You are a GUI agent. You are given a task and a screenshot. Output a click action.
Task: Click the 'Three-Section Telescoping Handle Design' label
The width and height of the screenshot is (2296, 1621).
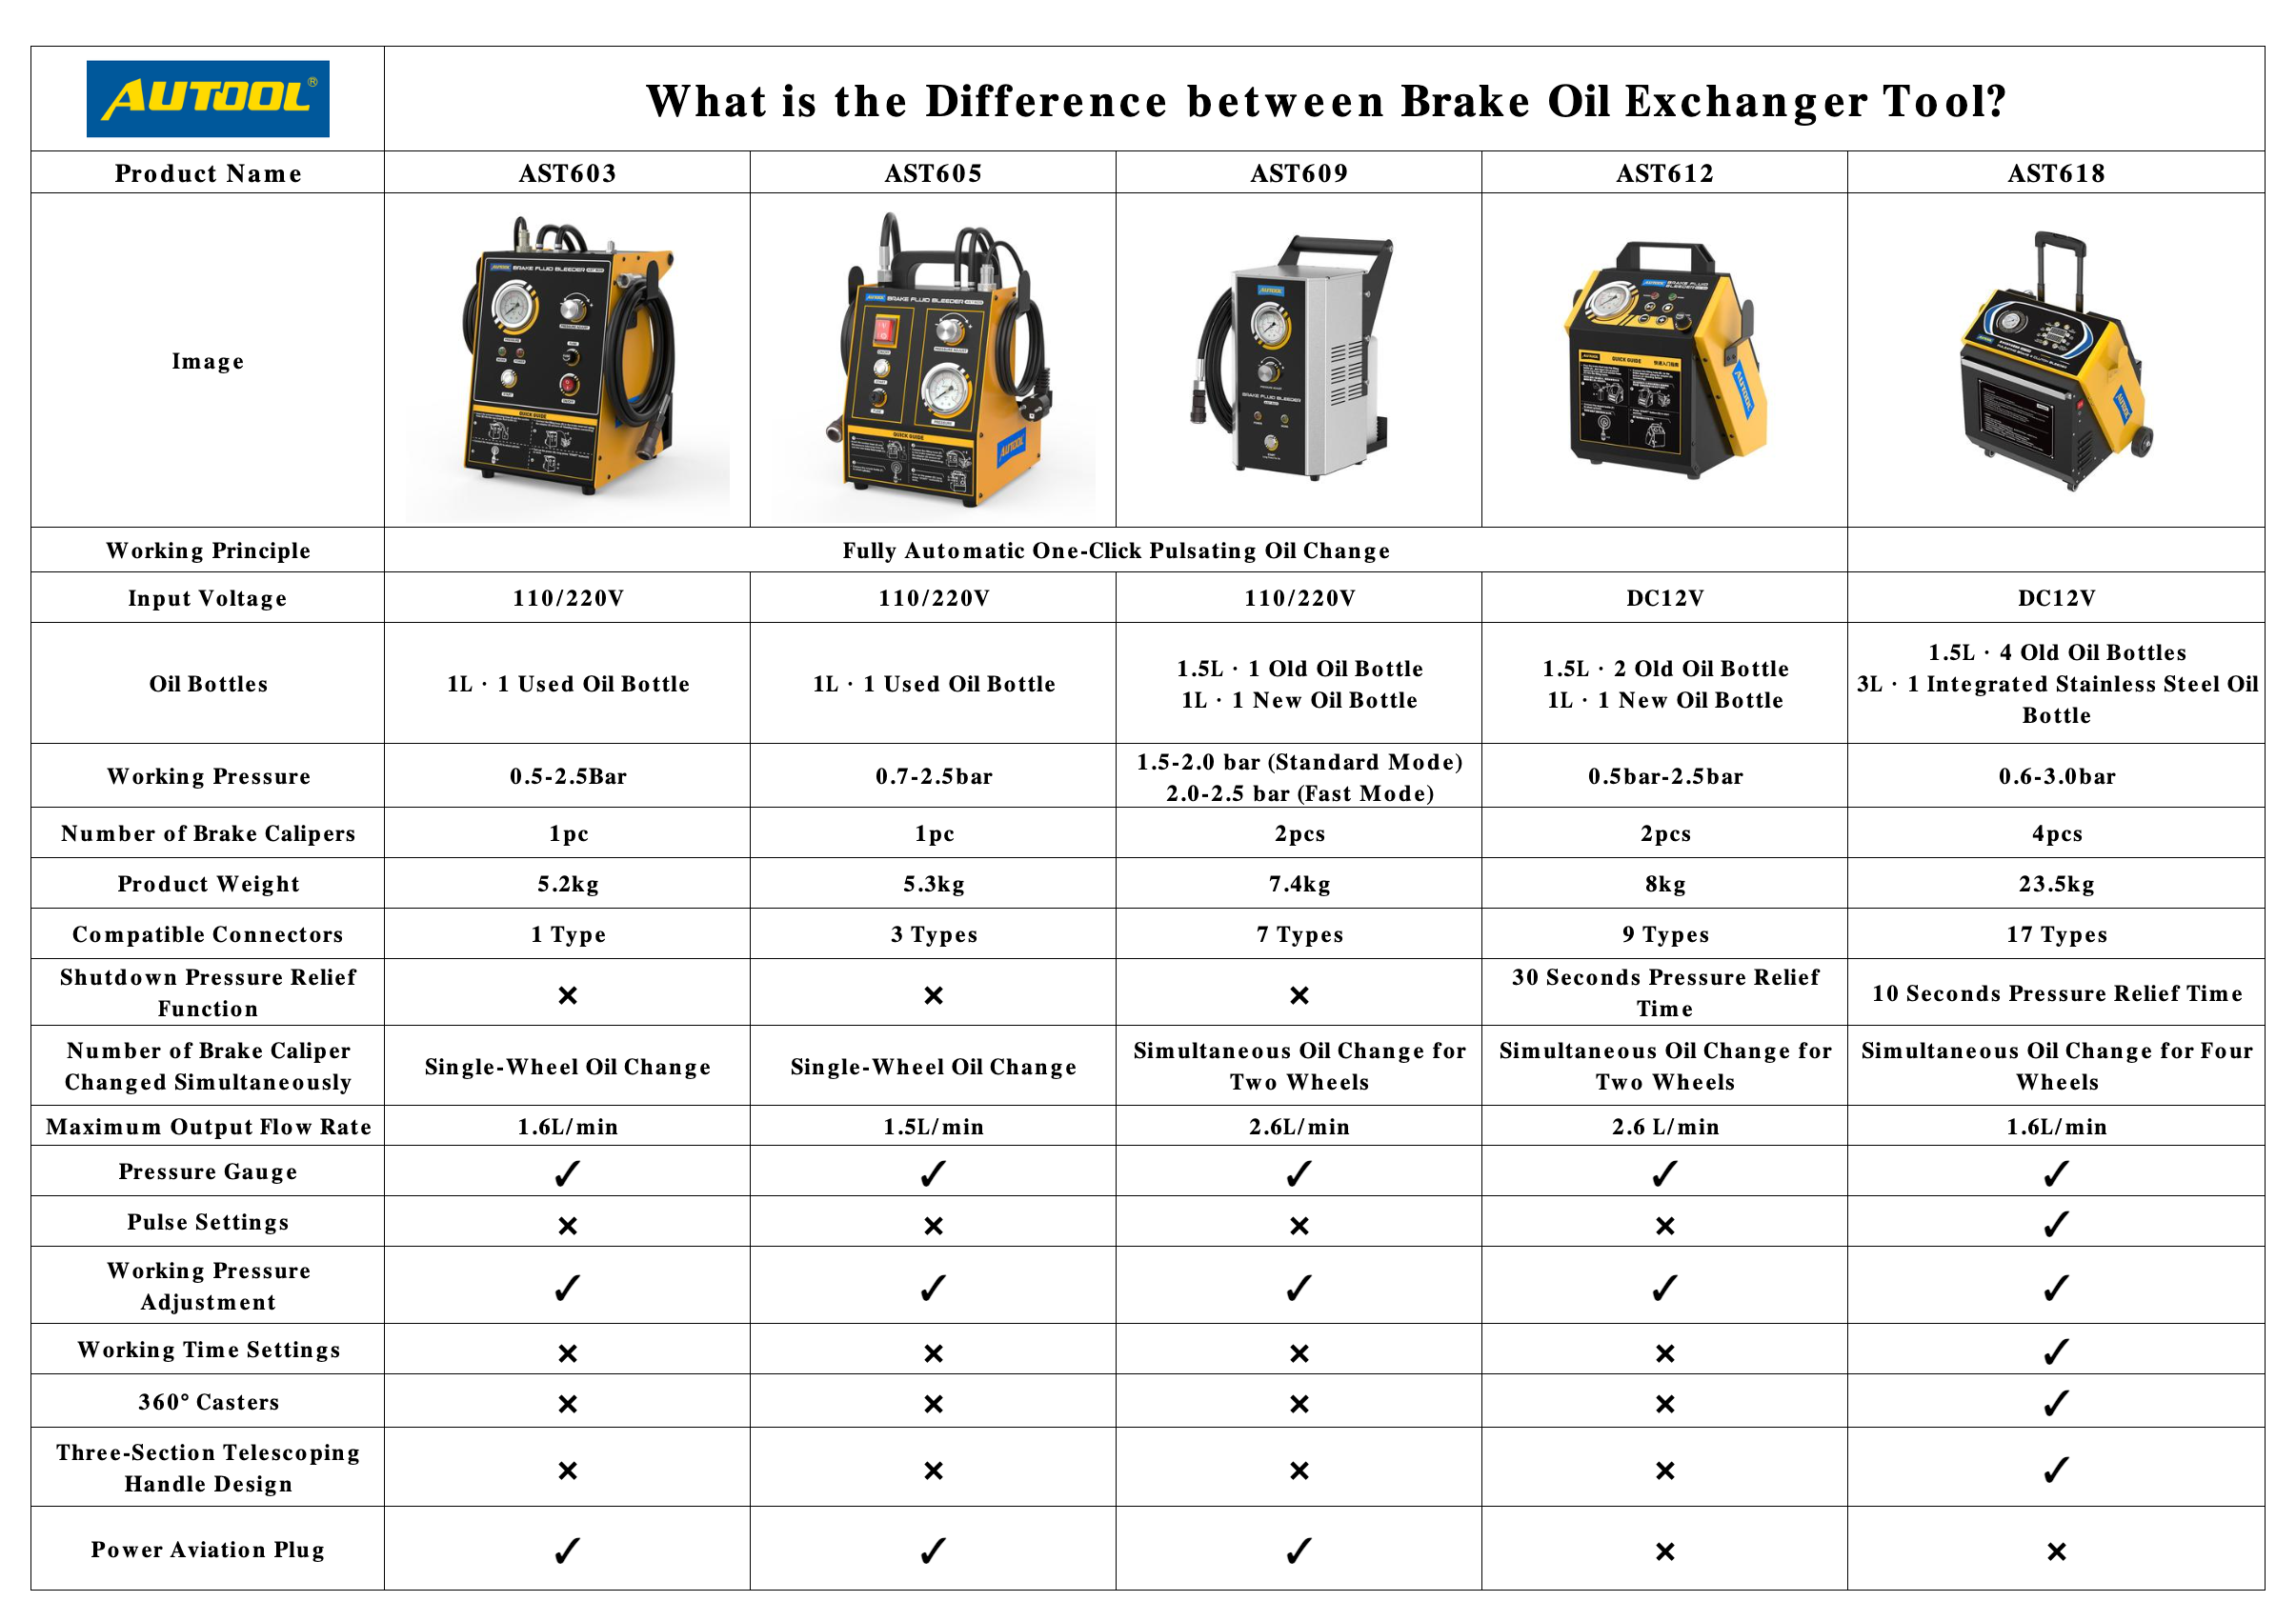point(208,1467)
